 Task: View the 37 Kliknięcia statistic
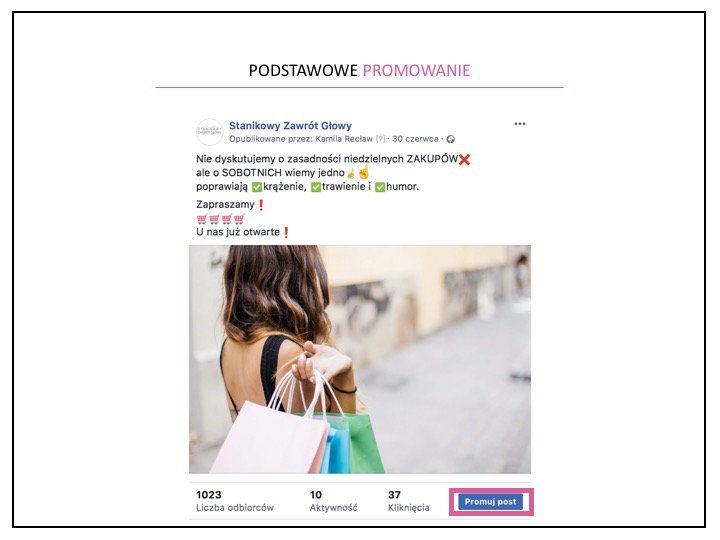(409, 501)
